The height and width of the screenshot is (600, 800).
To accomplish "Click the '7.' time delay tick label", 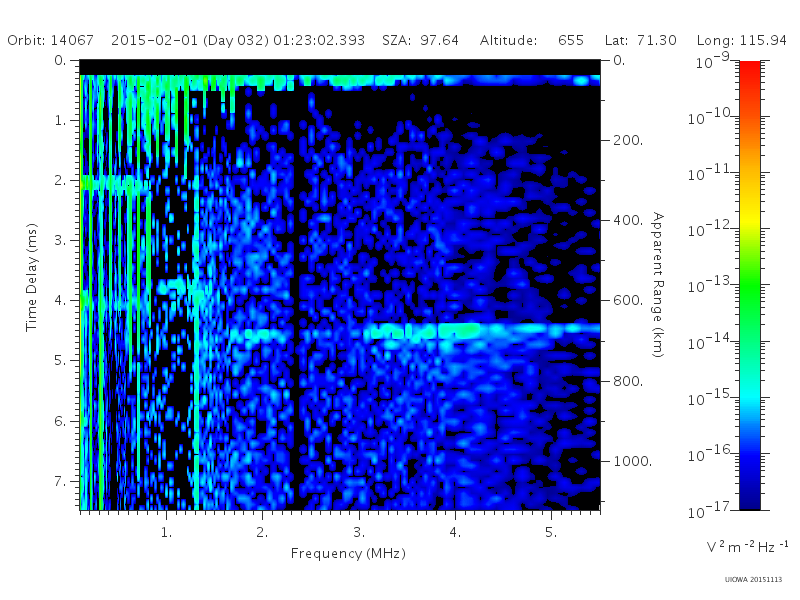I will pos(60,481).
